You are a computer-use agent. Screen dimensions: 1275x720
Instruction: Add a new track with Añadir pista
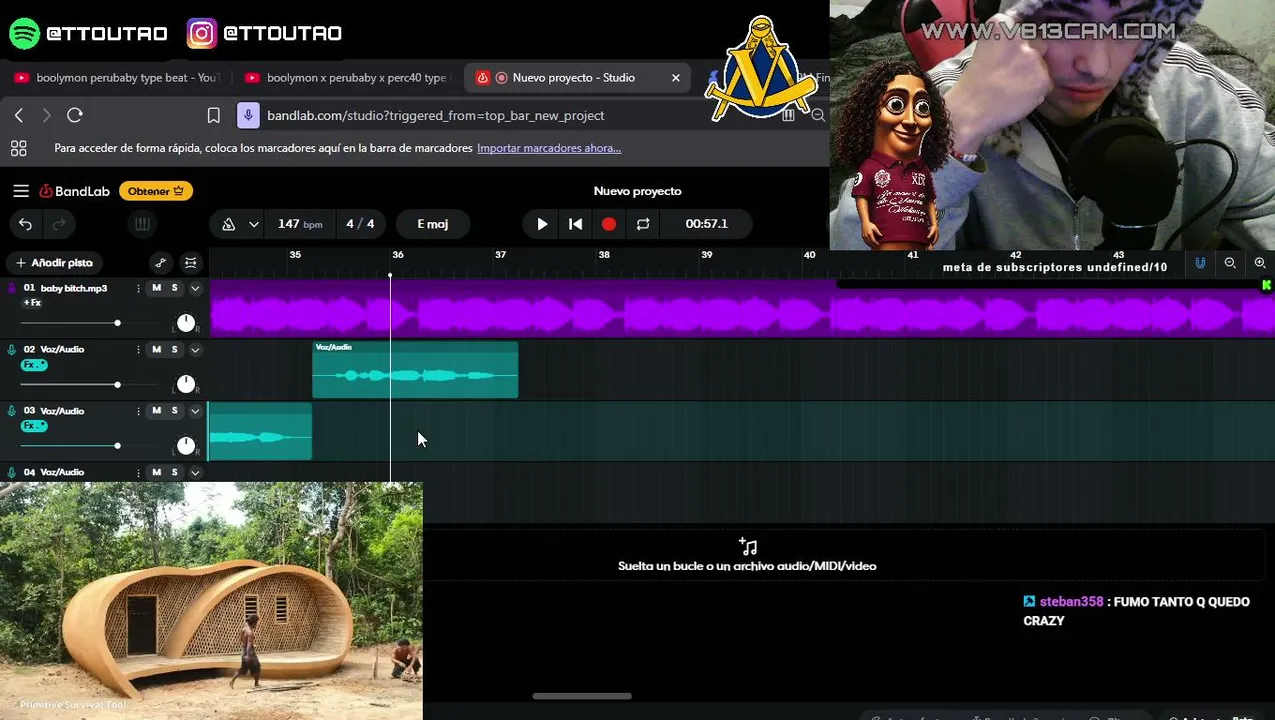tap(54, 263)
